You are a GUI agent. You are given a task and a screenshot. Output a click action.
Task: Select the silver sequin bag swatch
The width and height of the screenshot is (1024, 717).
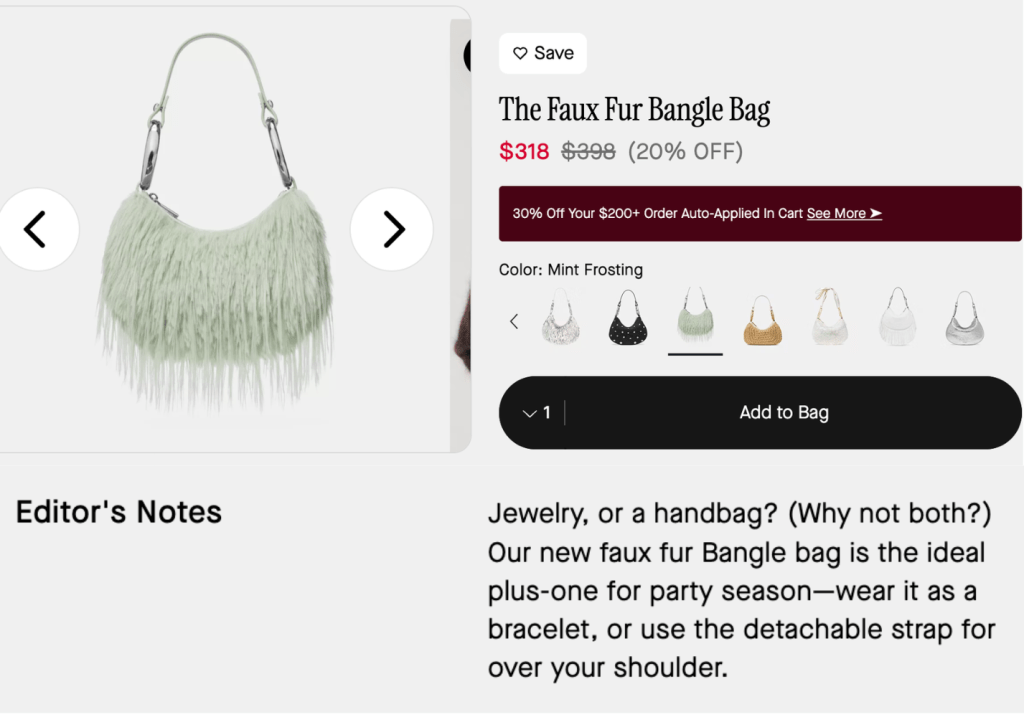pyautogui.click(x=561, y=317)
